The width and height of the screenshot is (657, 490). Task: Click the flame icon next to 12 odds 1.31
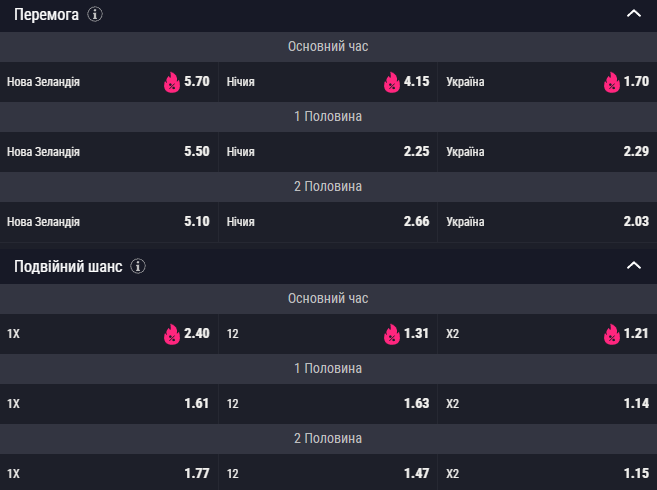point(392,334)
